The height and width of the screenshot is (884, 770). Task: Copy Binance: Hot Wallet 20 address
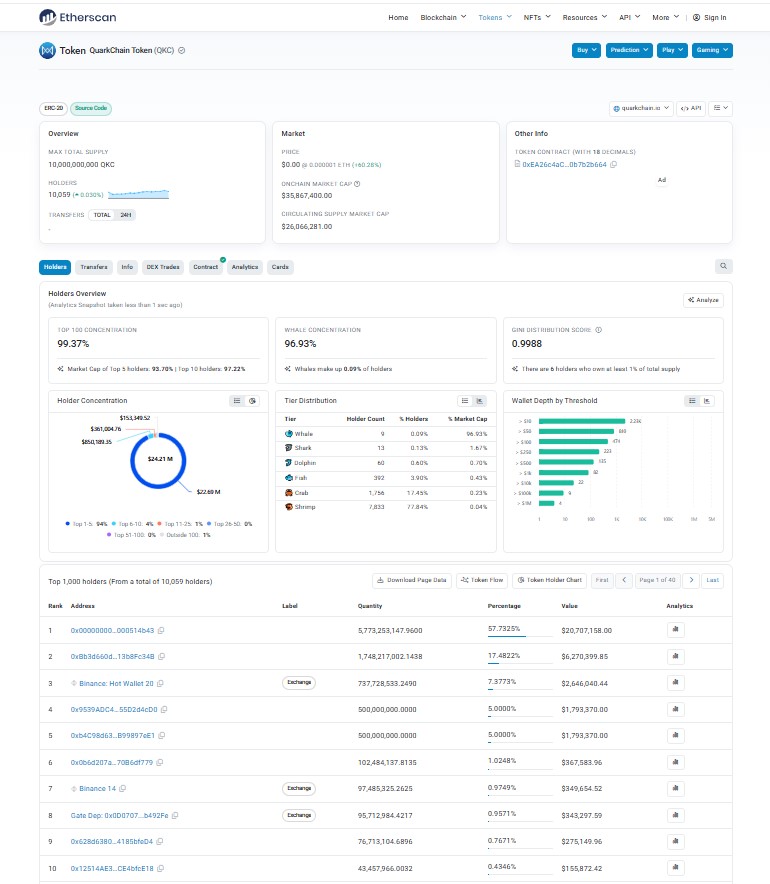[160, 683]
